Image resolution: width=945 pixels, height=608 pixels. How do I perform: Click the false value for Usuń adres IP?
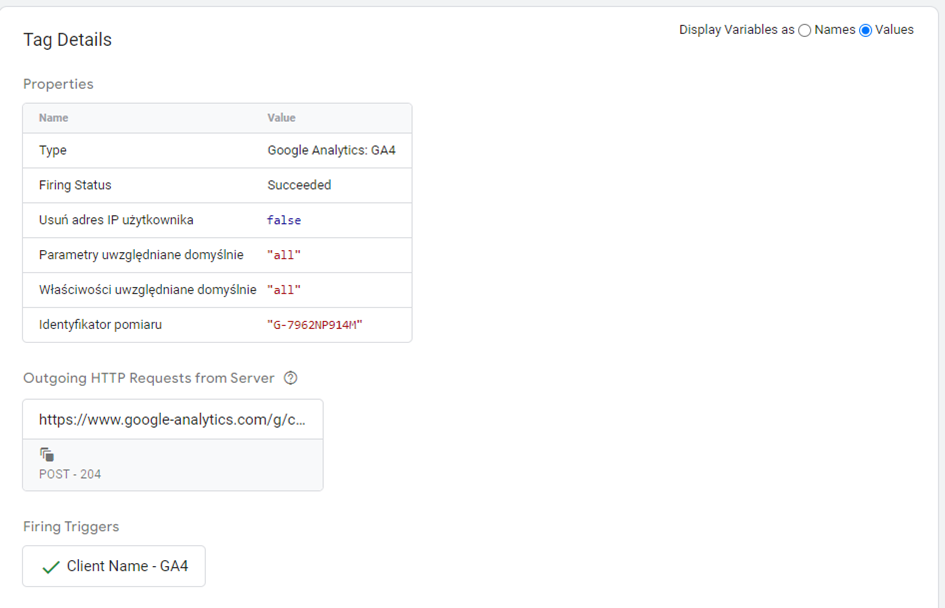click(x=284, y=220)
